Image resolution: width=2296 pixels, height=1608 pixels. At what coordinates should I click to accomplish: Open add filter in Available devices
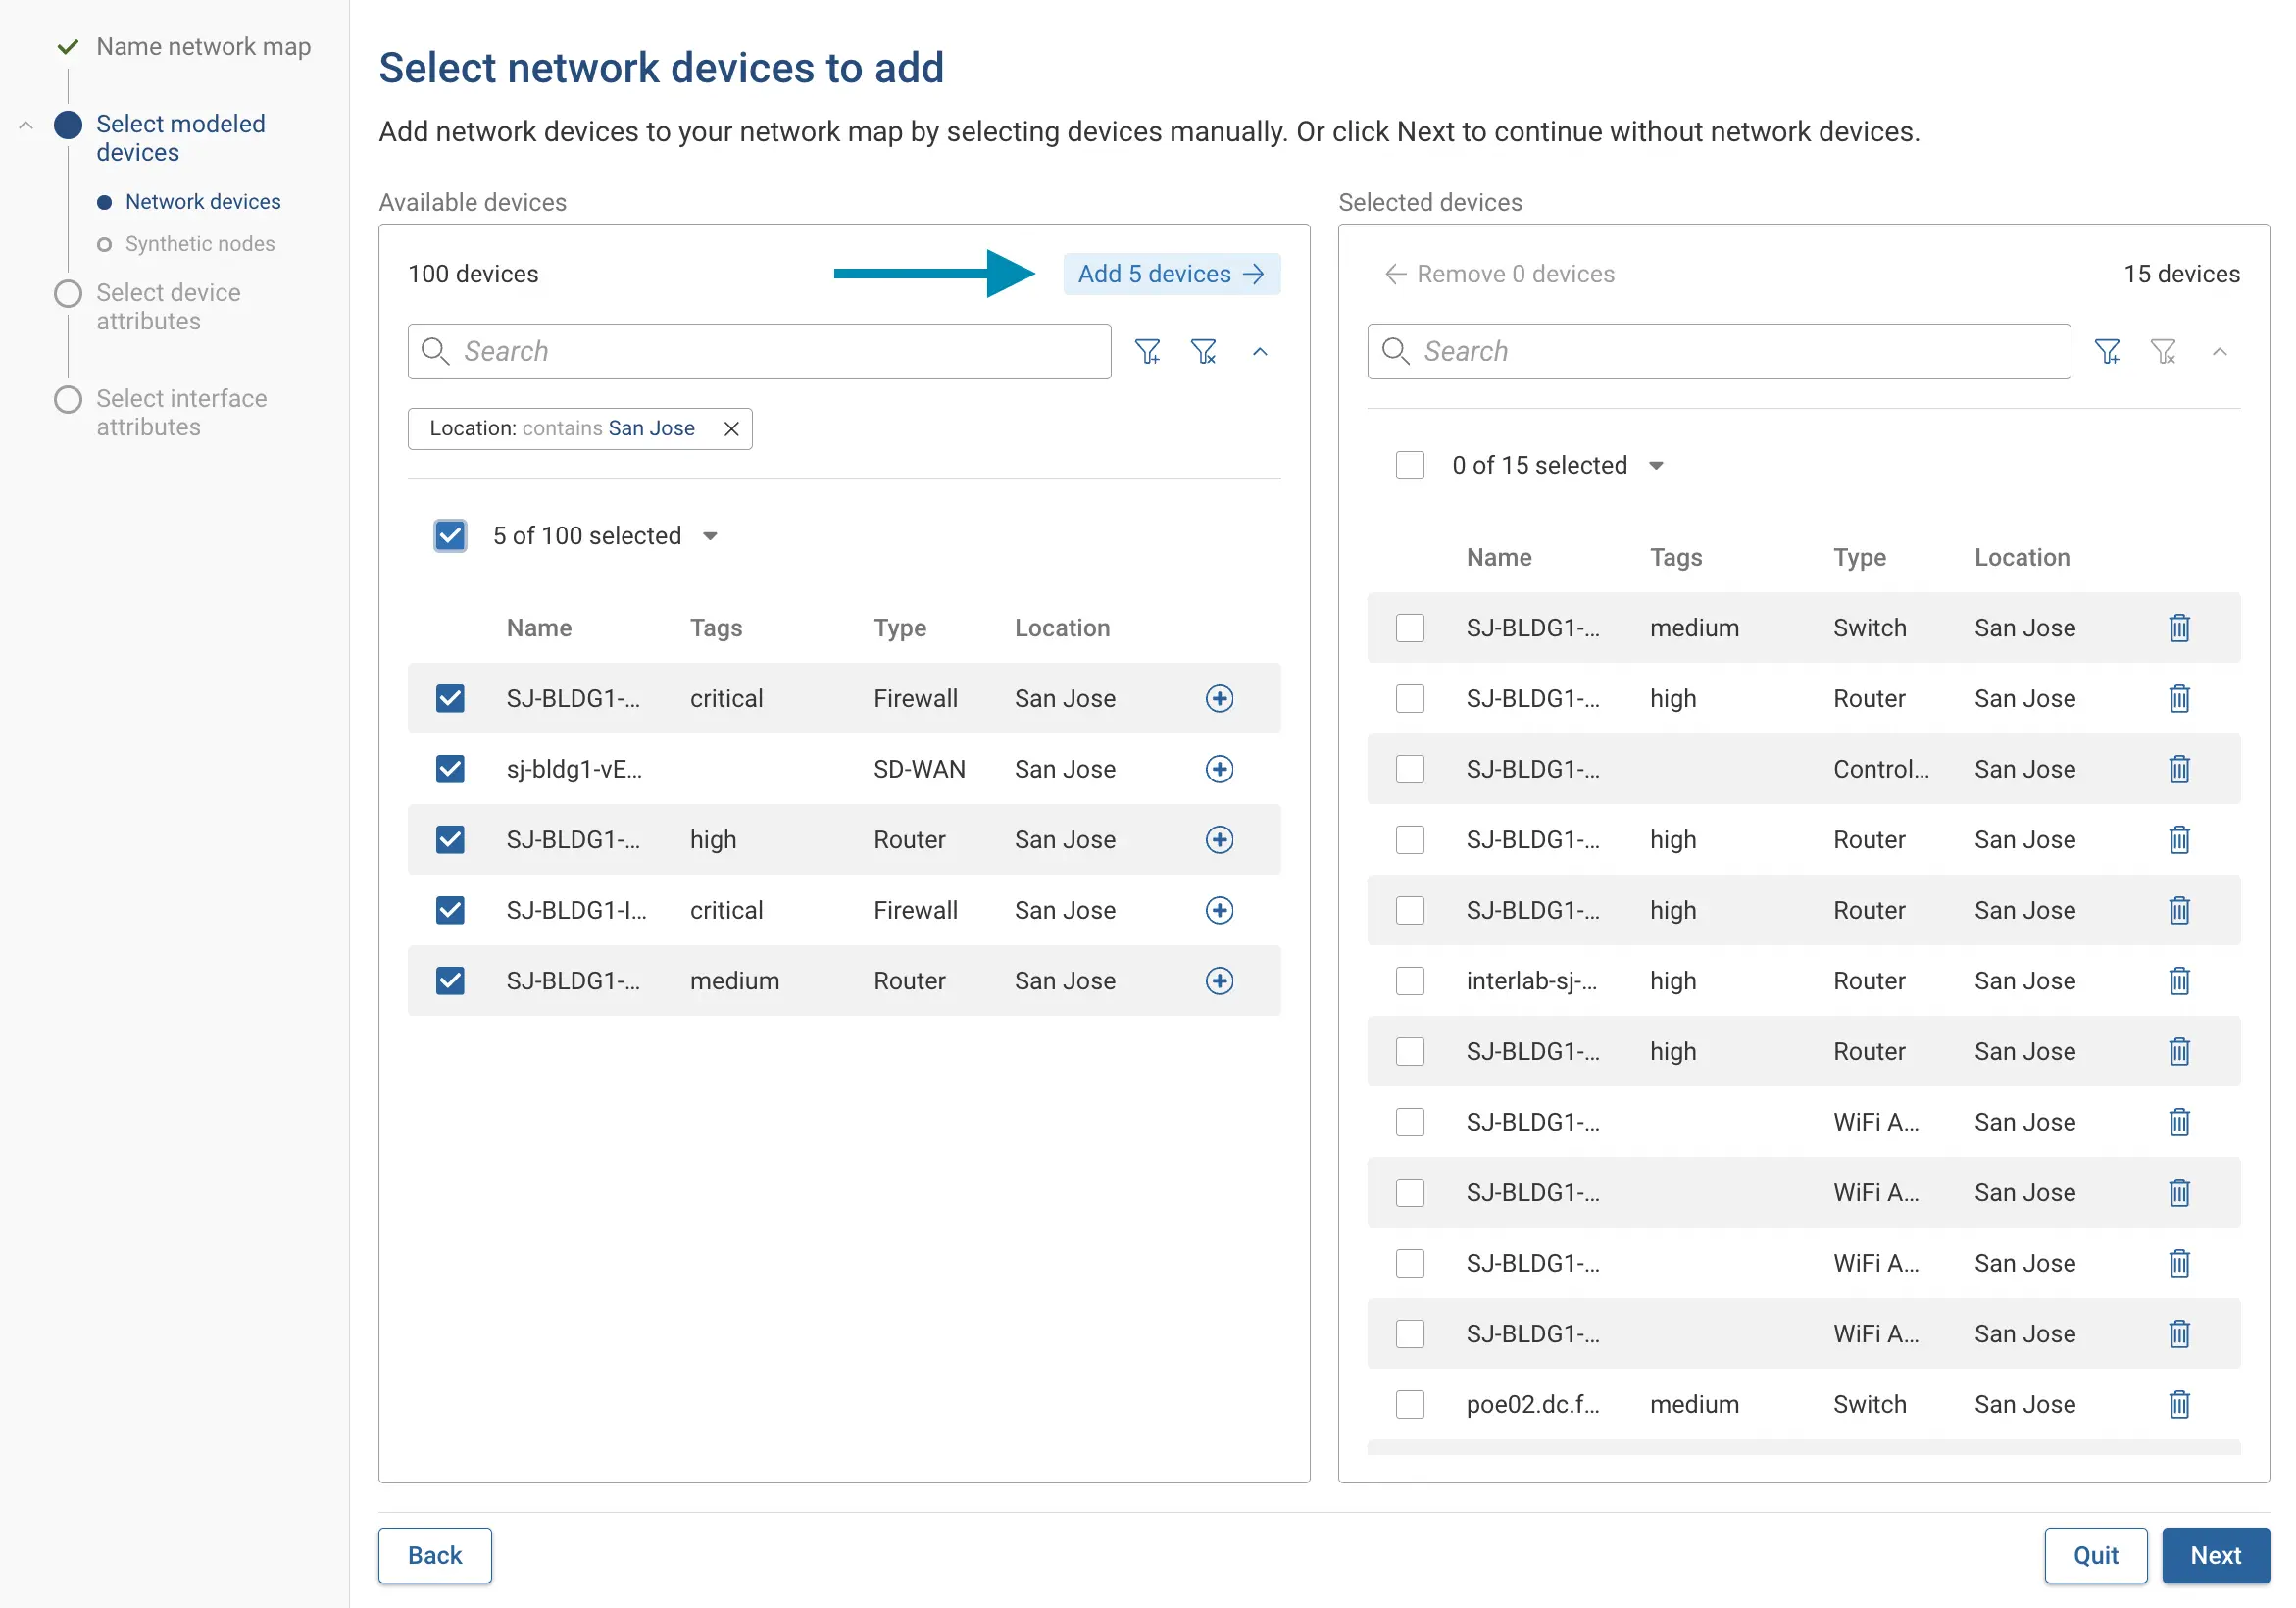coord(1147,351)
